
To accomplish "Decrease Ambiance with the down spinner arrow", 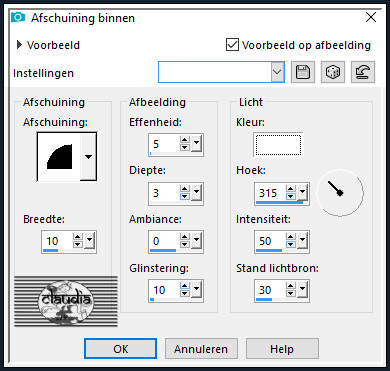I will [185, 244].
